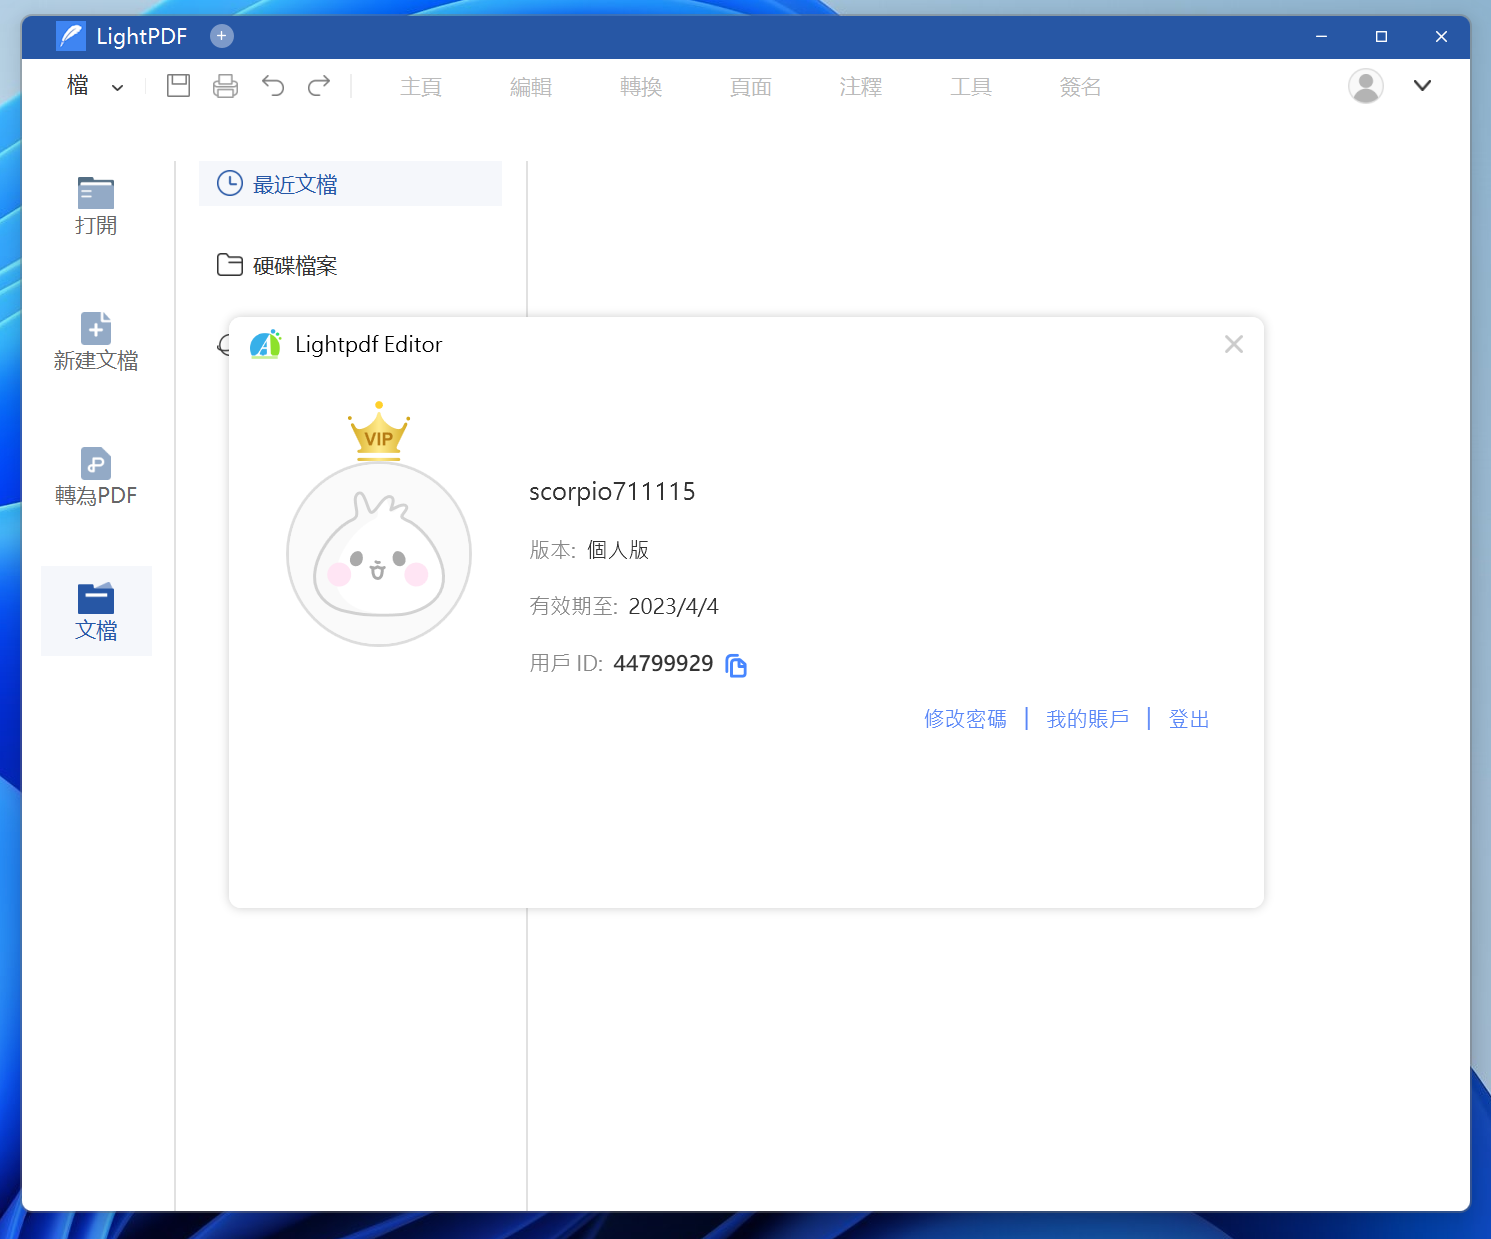Undo the last action

click(273, 86)
